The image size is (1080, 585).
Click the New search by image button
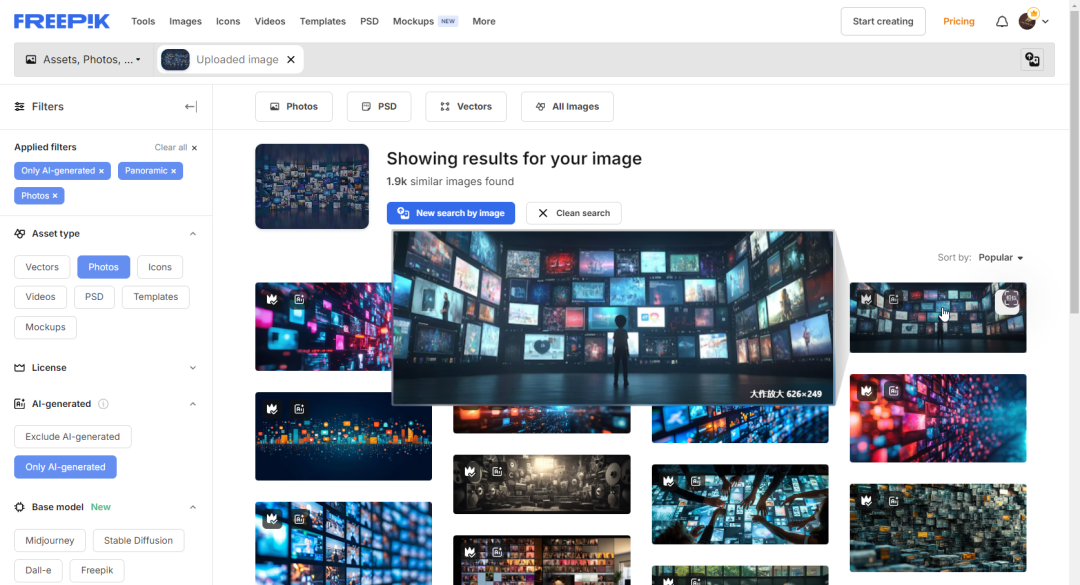coord(450,213)
